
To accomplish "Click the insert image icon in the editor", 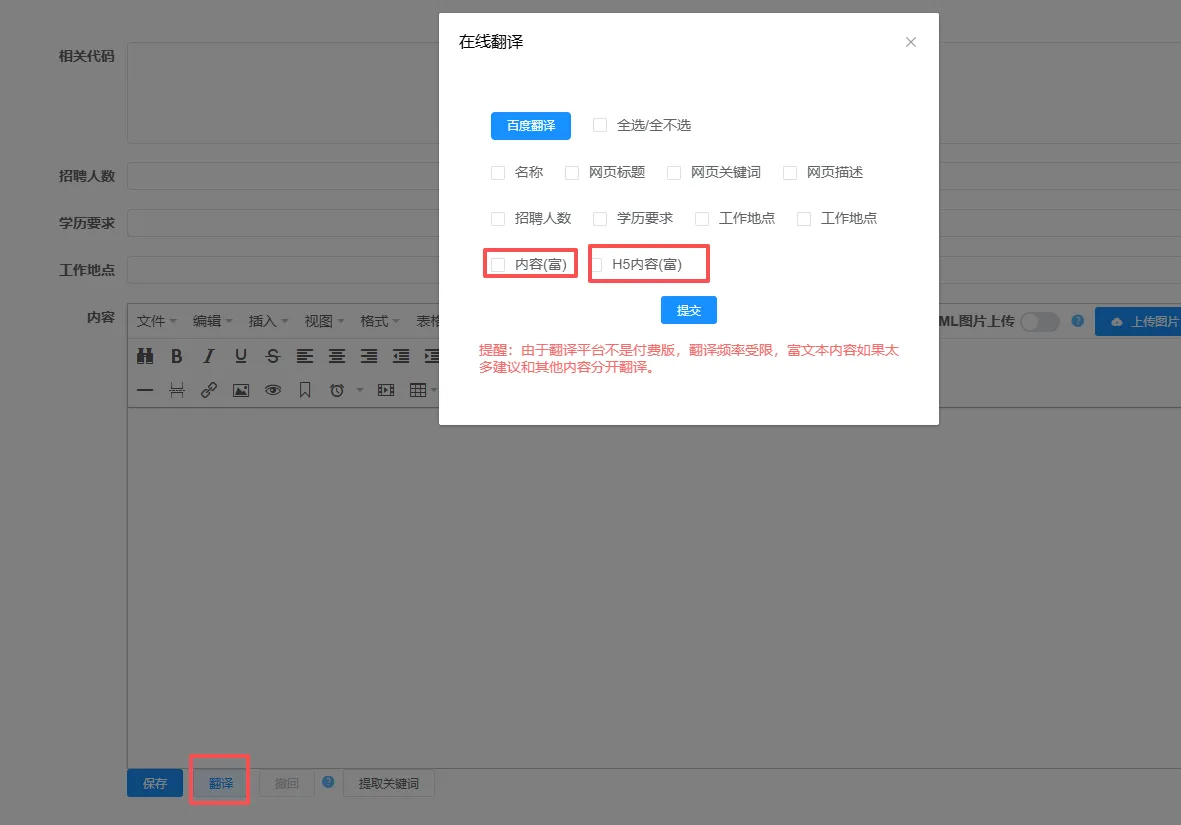I will click(x=241, y=390).
